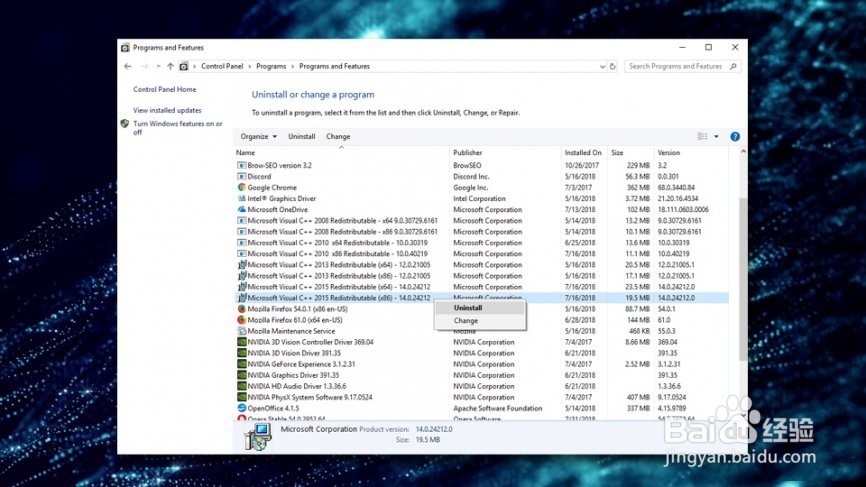866x487 pixels.
Task: Open Turn Windows features on or off
Action: 178,128
